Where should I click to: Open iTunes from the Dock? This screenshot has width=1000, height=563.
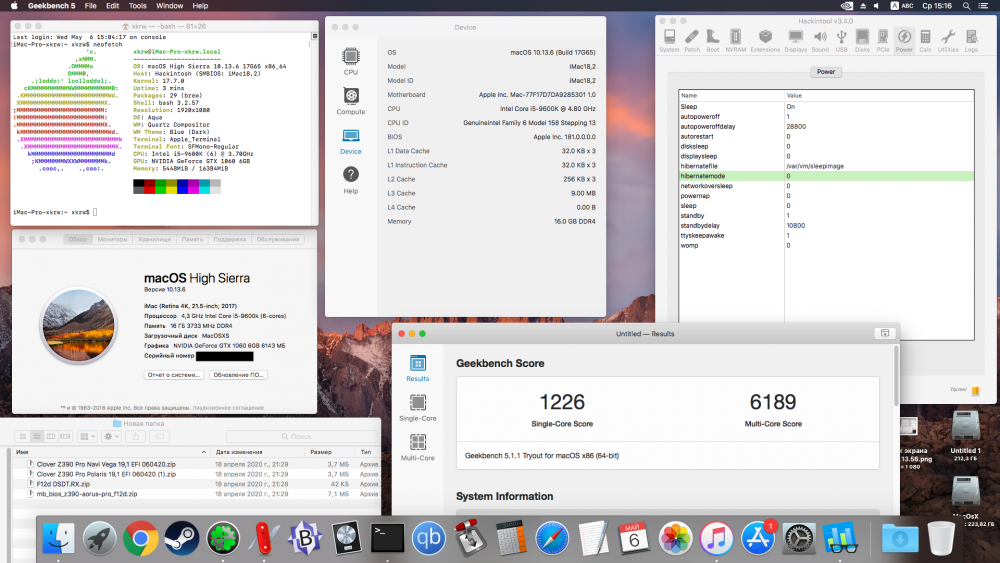click(716, 539)
